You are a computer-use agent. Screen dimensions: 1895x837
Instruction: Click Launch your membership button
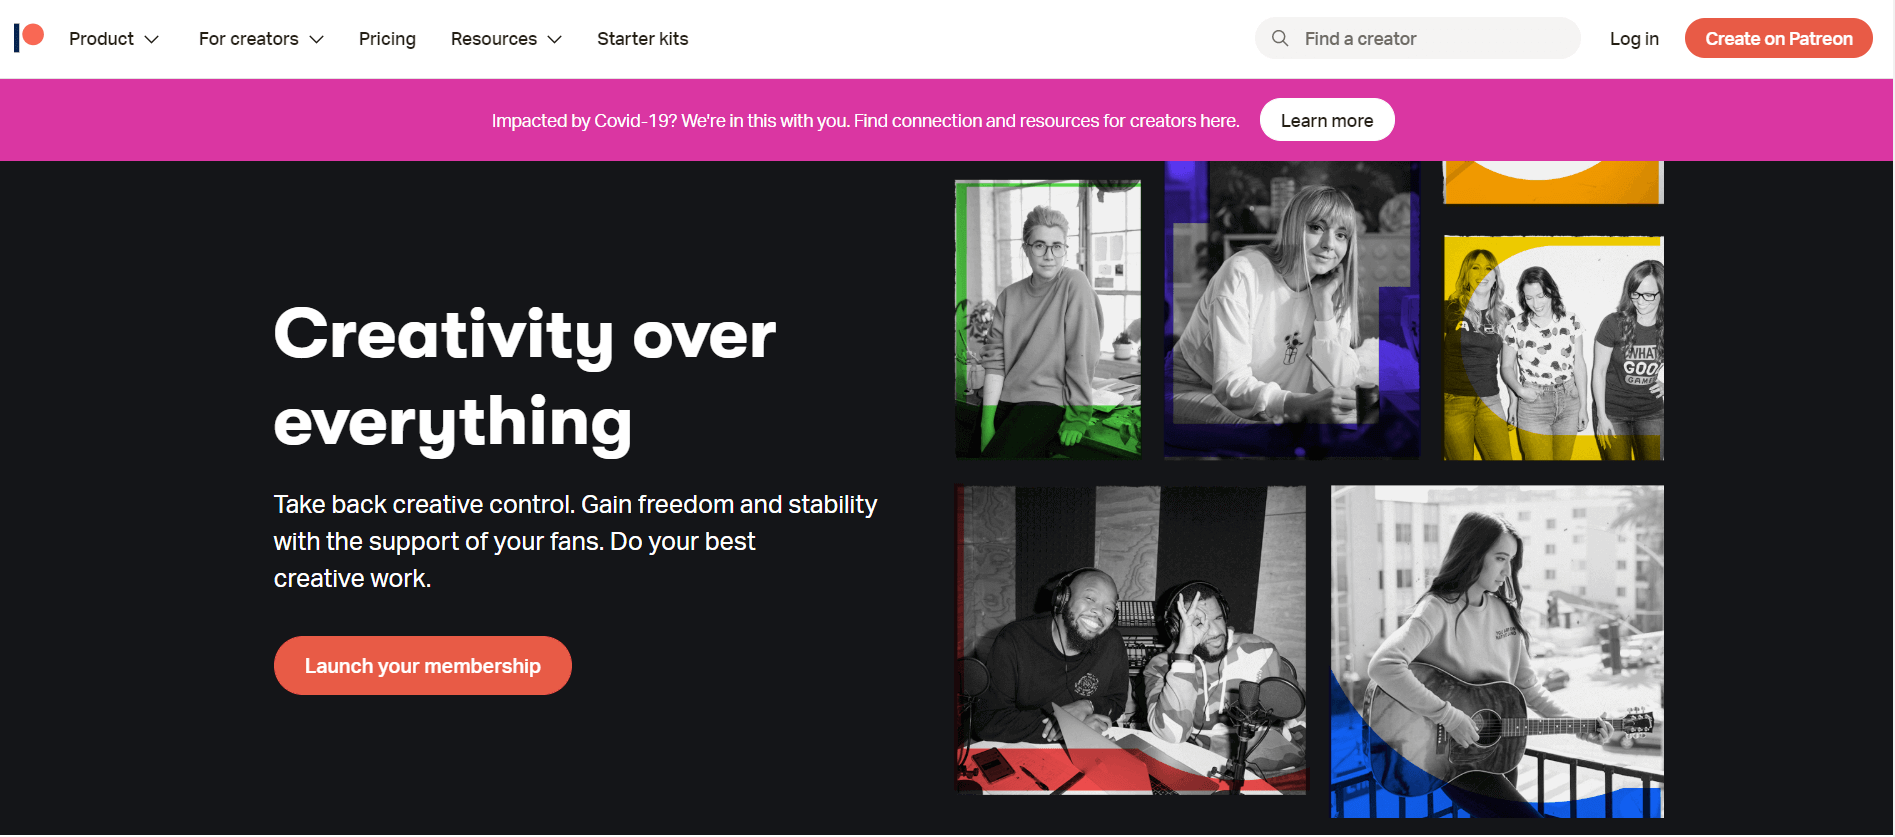point(423,666)
